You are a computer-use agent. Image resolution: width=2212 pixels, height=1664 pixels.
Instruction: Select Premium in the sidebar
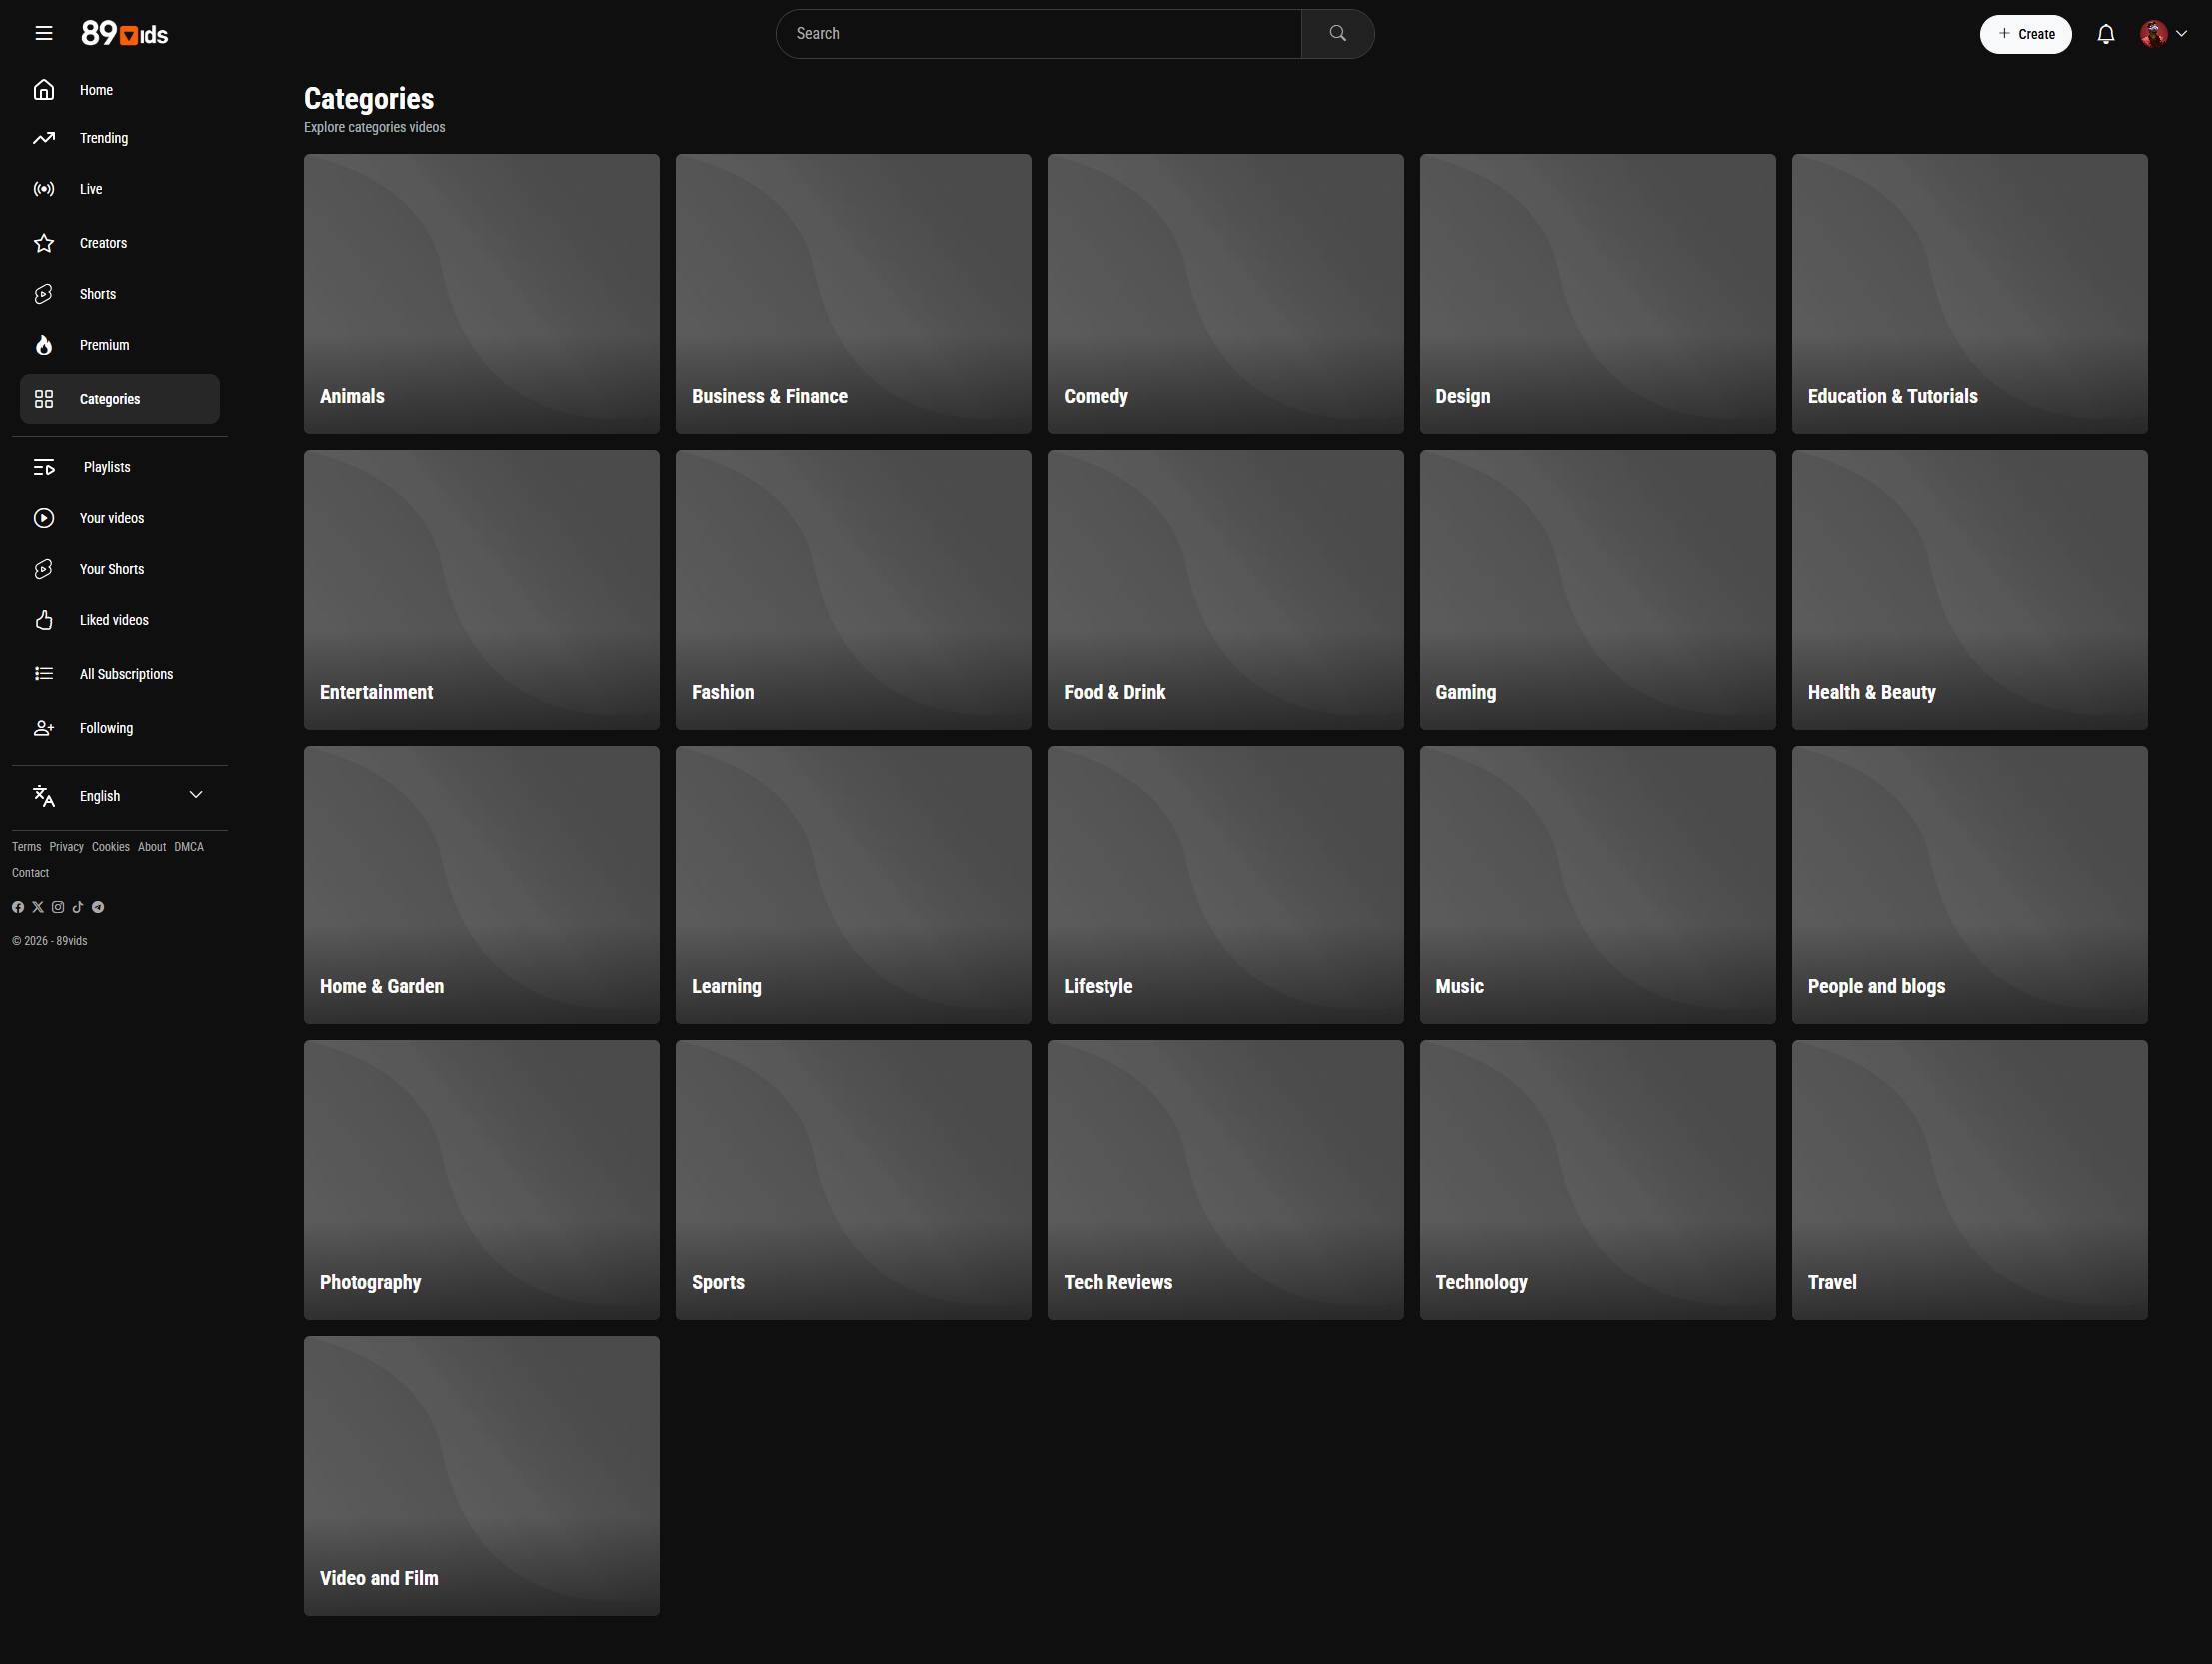click(104, 345)
